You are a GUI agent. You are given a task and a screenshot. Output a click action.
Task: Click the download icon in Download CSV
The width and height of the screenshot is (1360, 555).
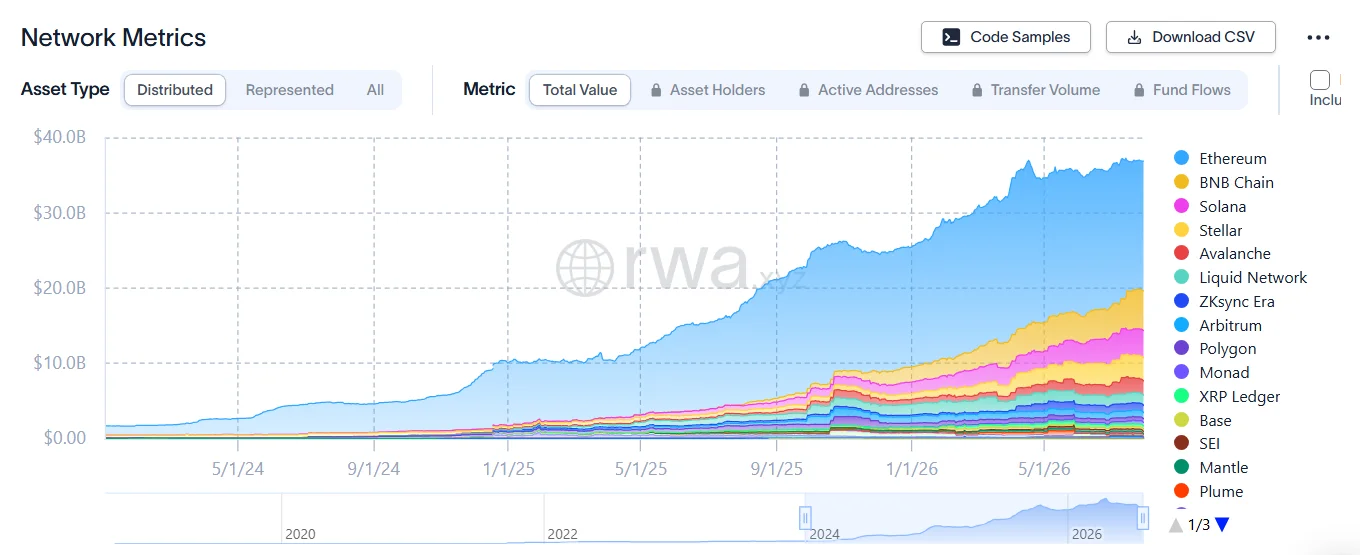click(1134, 37)
